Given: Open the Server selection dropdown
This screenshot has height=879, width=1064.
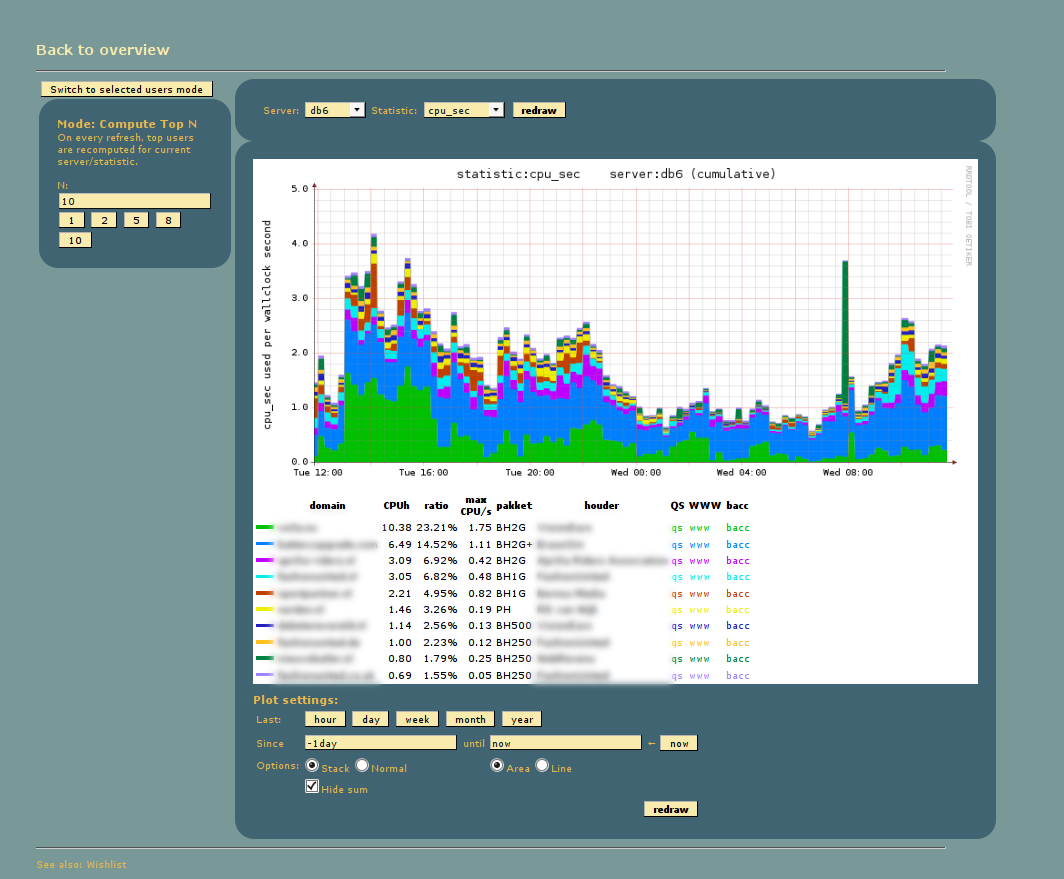Looking at the screenshot, I should [x=334, y=110].
